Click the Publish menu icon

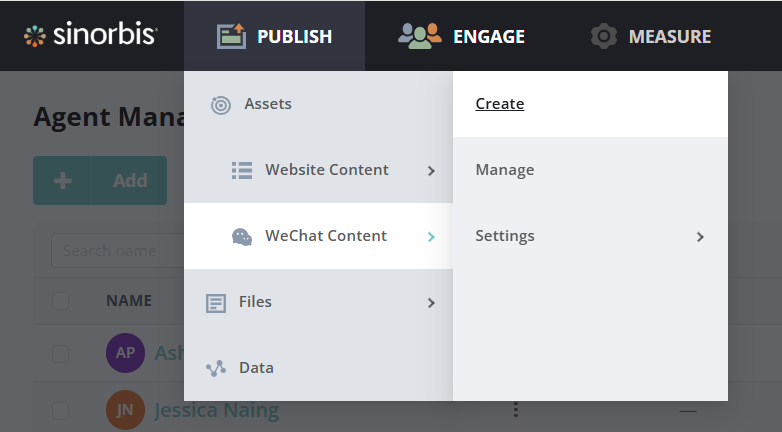pyautogui.click(x=231, y=37)
